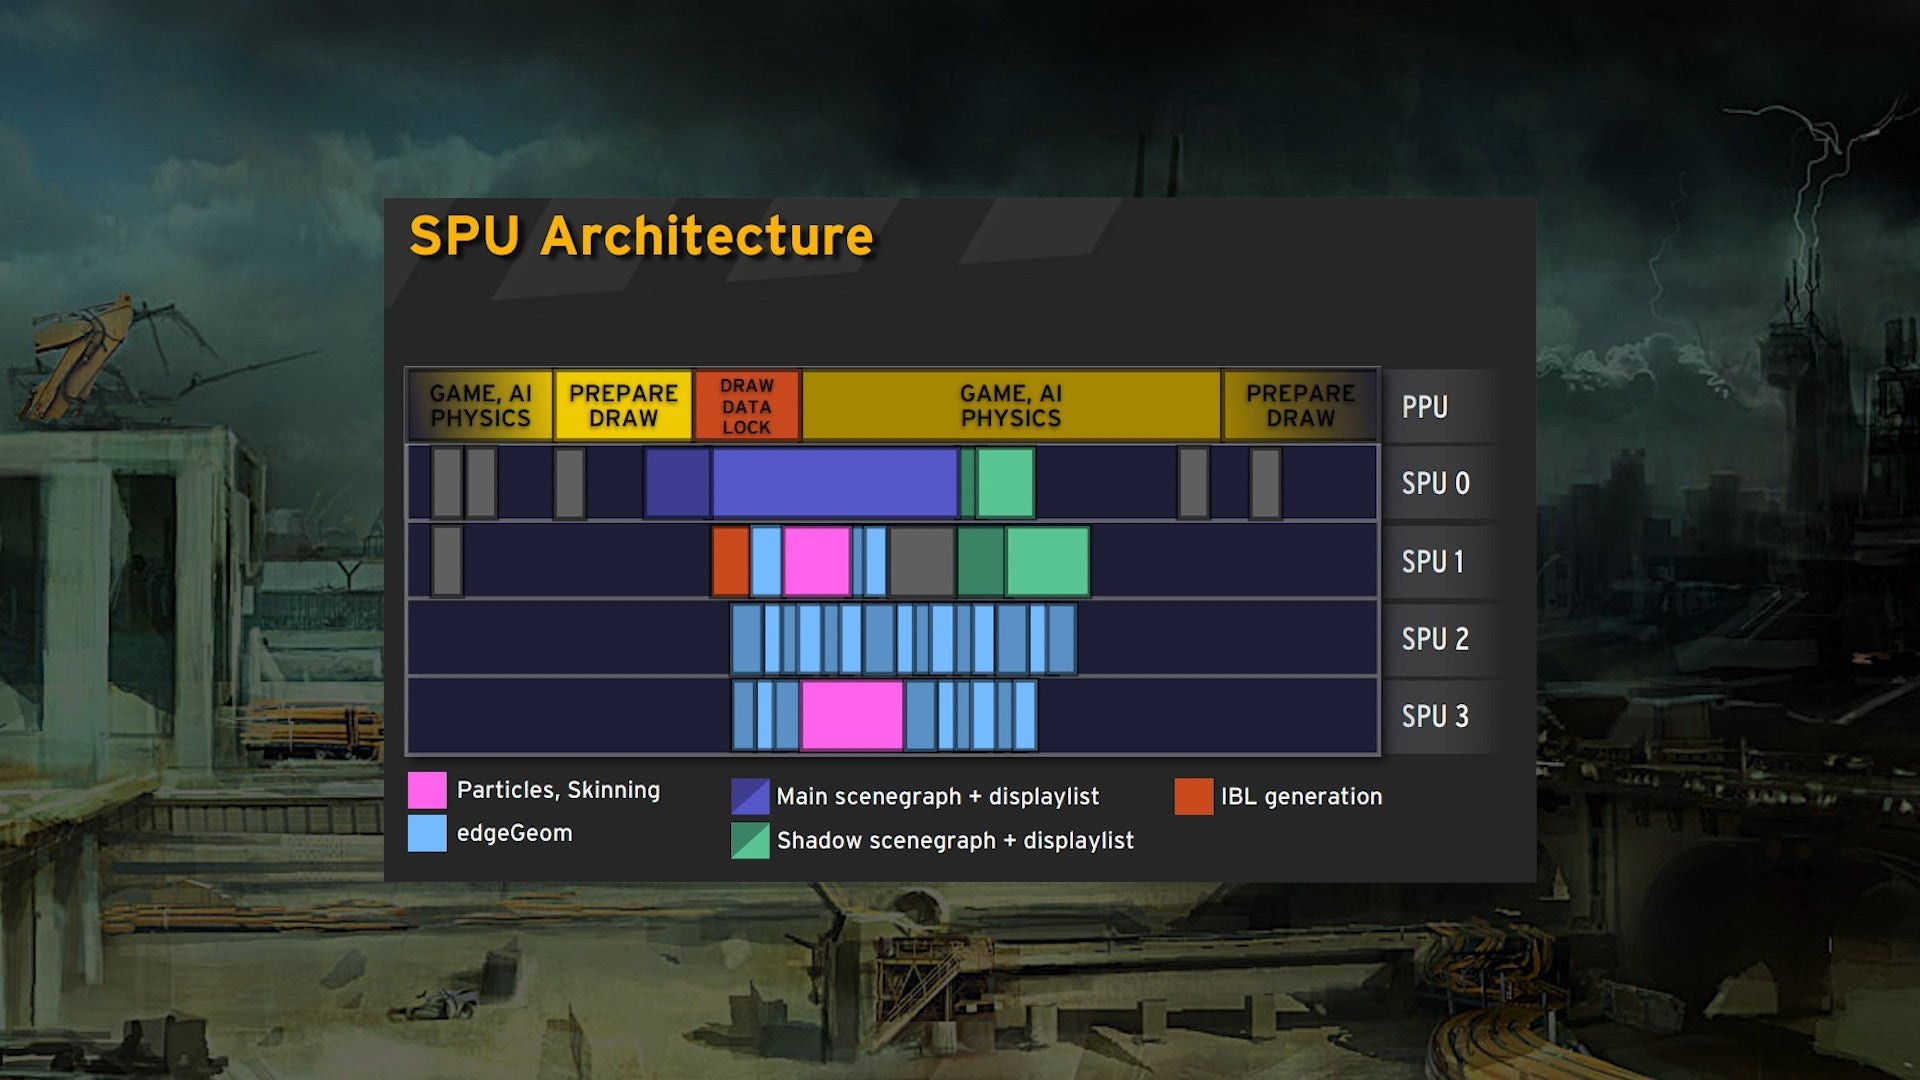Image resolution: width=1920 pixels, height=1080 pixels.
Task: Click the SPU 2 row label
Action: coord(1435,638)
